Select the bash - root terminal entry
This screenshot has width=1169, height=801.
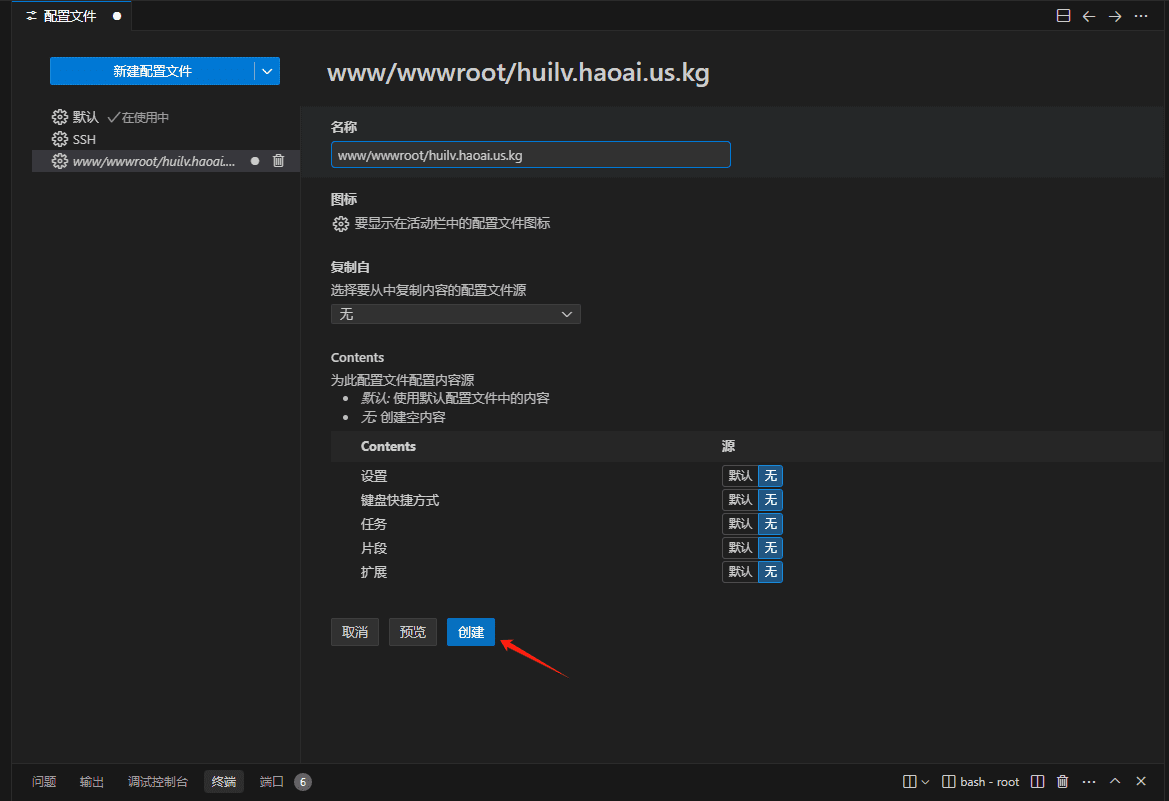(x=980, y=782)
